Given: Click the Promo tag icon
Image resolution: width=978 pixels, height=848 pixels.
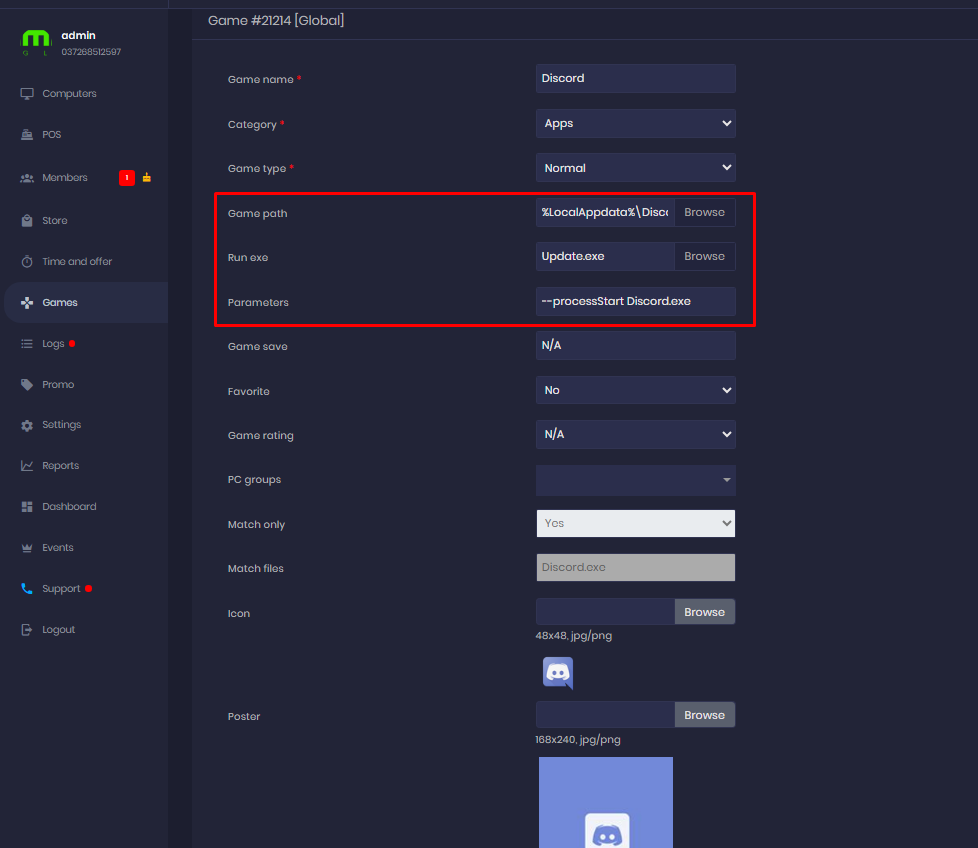Looking at the screenshot, I should [27, 385].
